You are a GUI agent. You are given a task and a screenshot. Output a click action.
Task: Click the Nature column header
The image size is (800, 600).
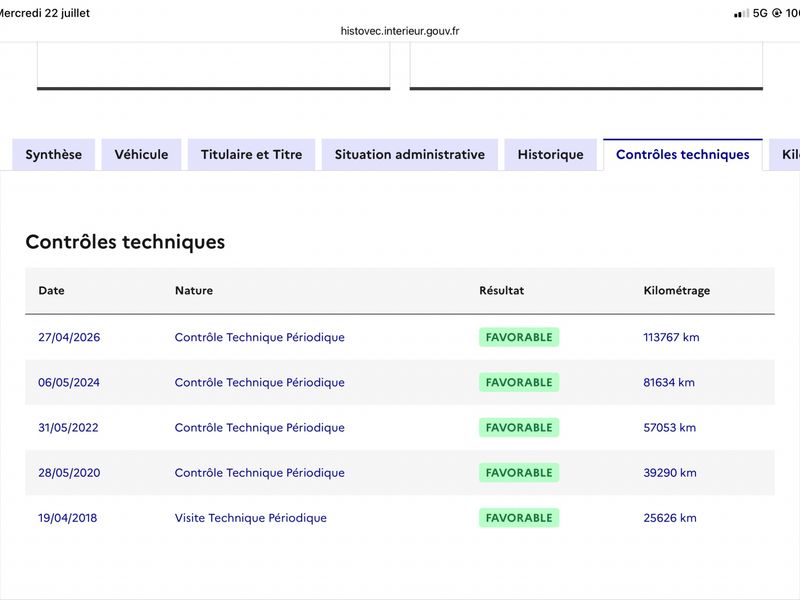click(x=194, y=291)
